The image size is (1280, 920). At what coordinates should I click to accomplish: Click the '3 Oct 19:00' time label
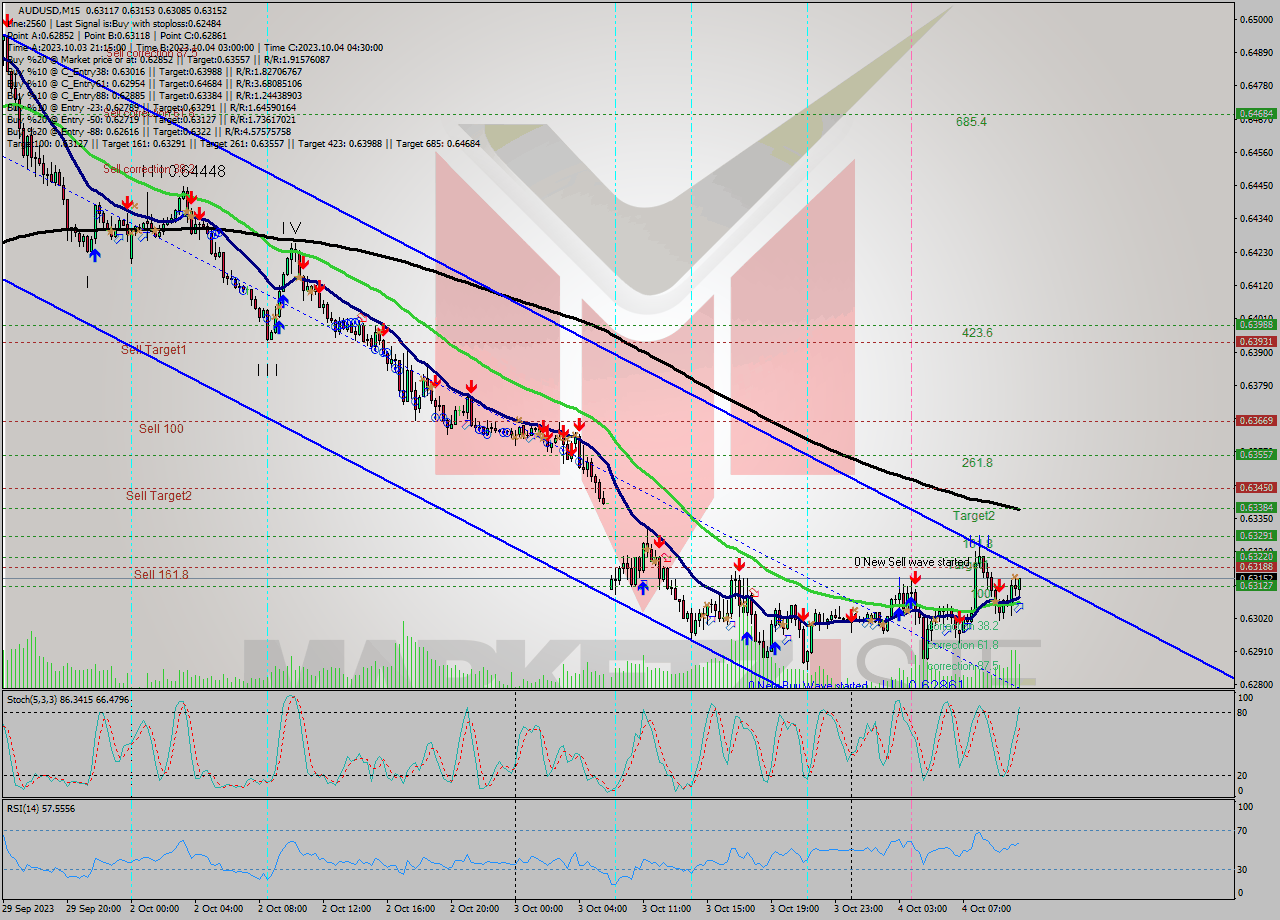pyautogui.click(x=797, y=909)
